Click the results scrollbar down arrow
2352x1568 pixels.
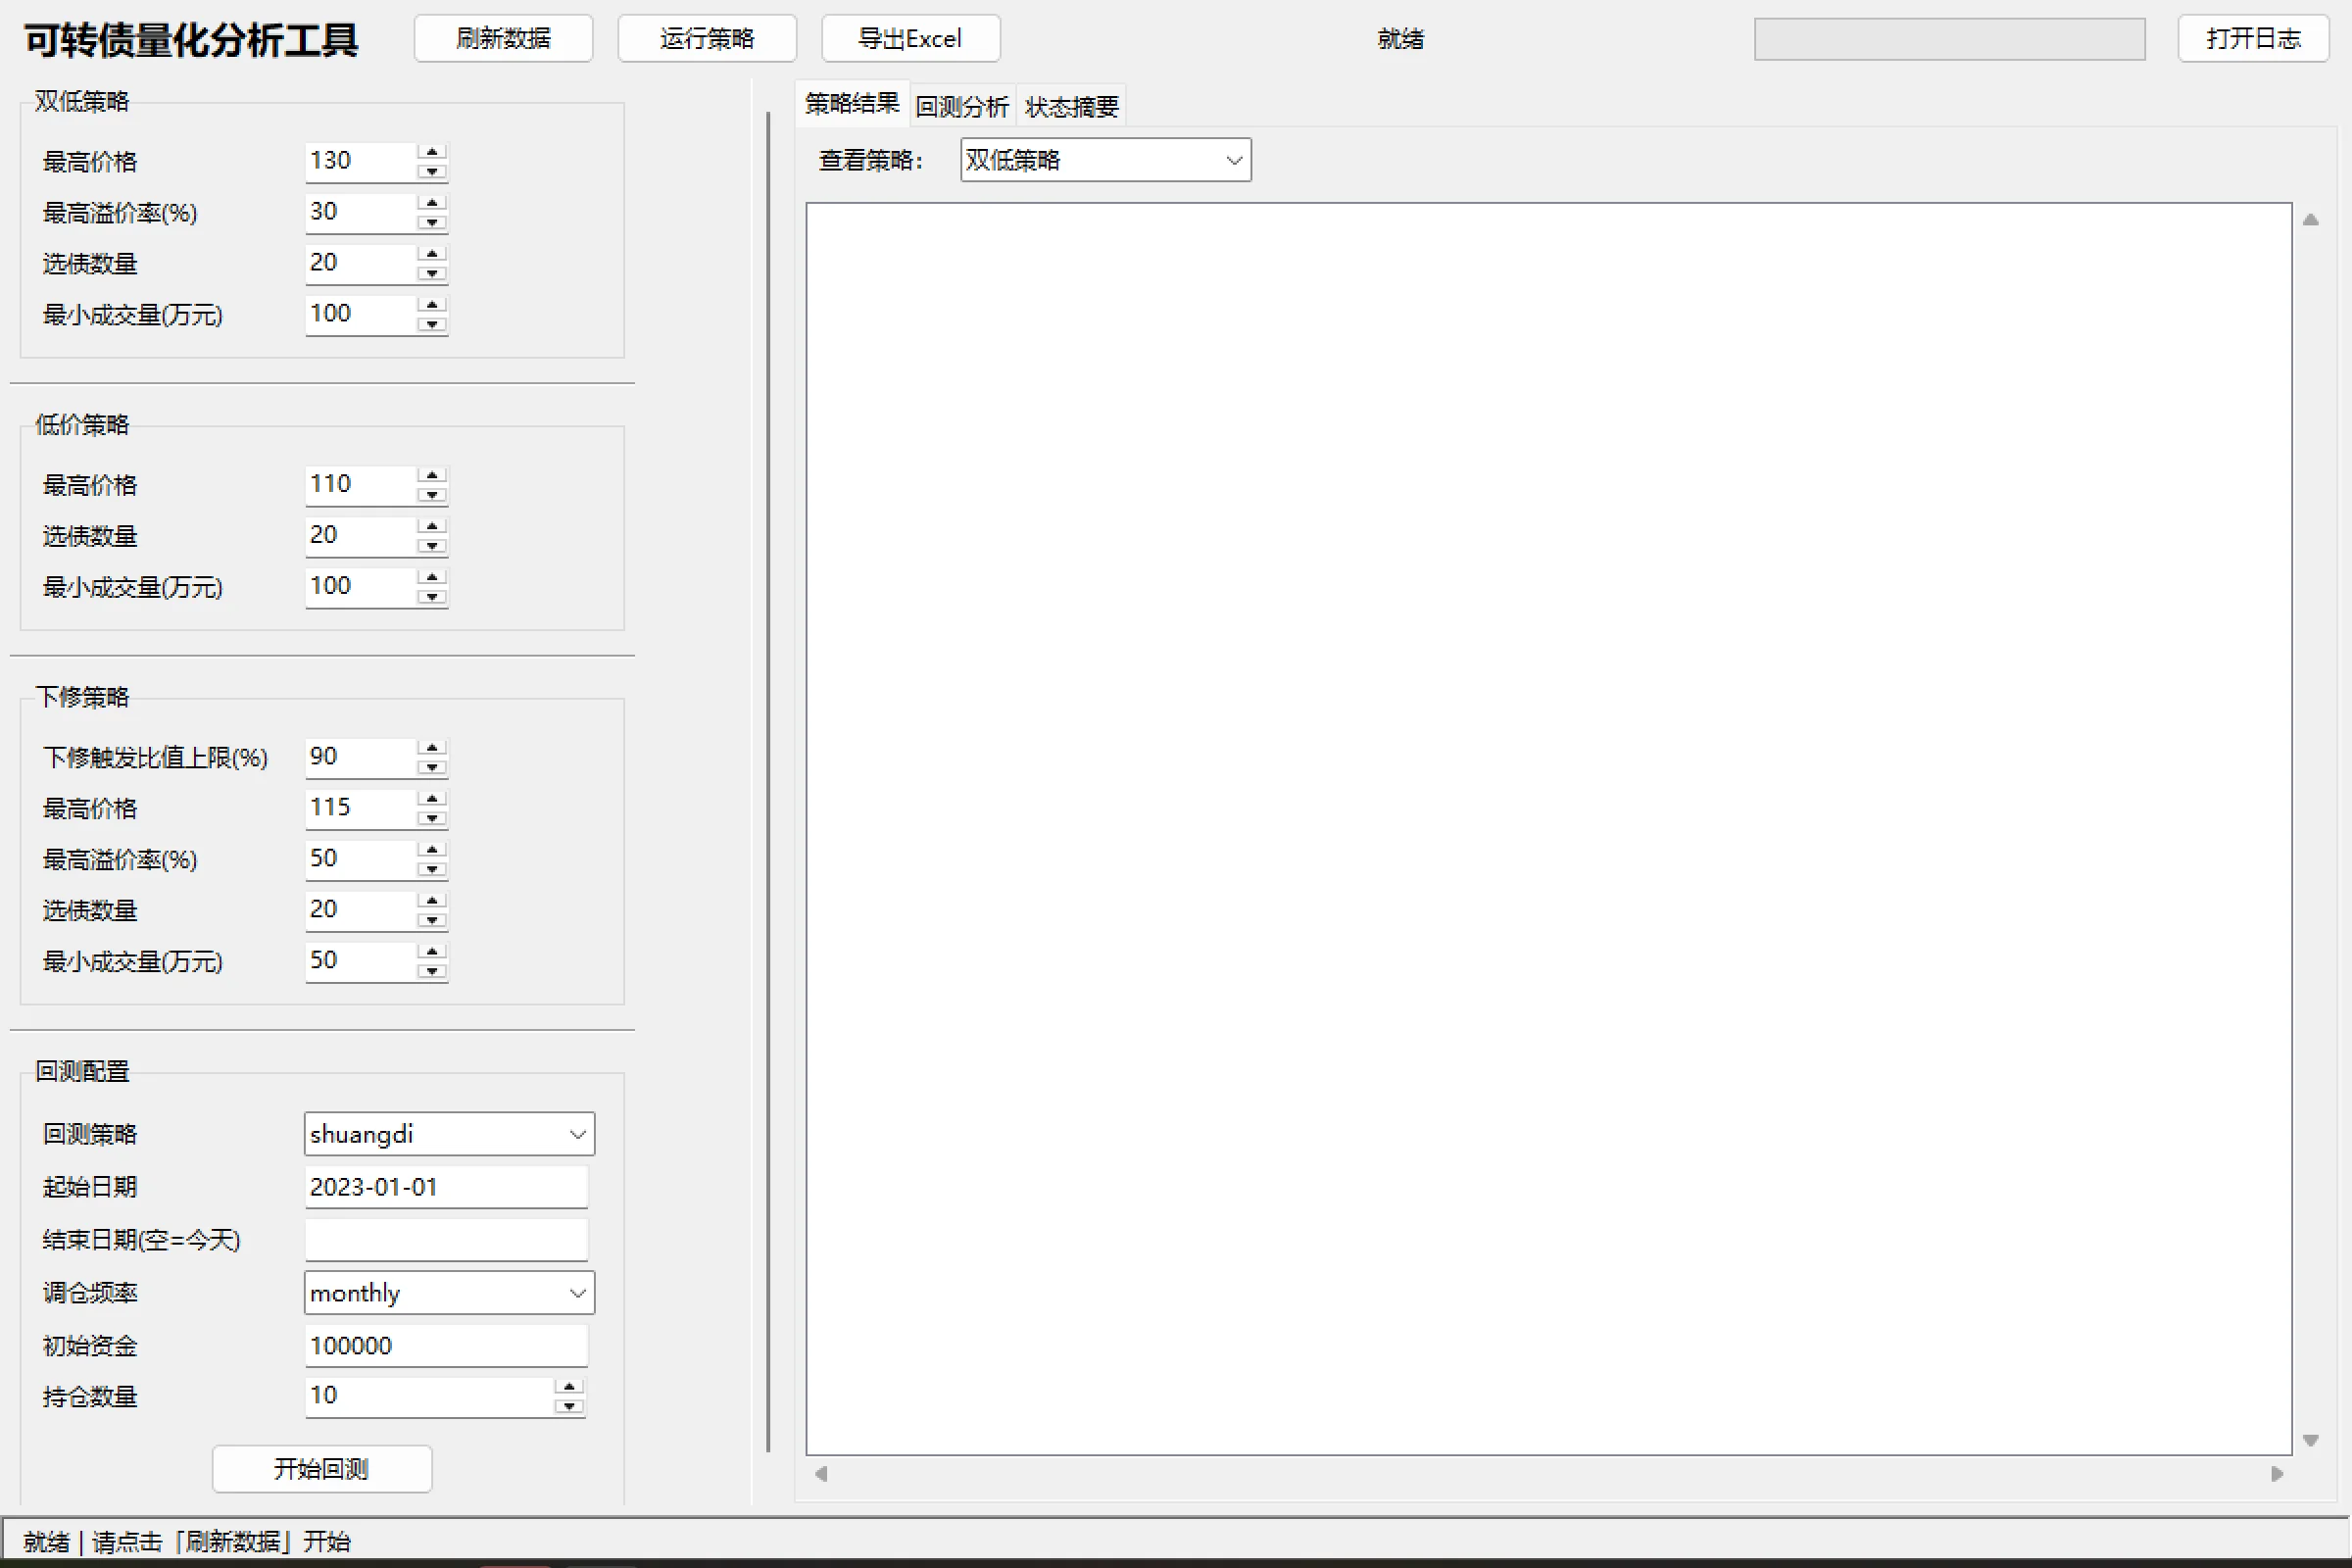(2310, 1440)
